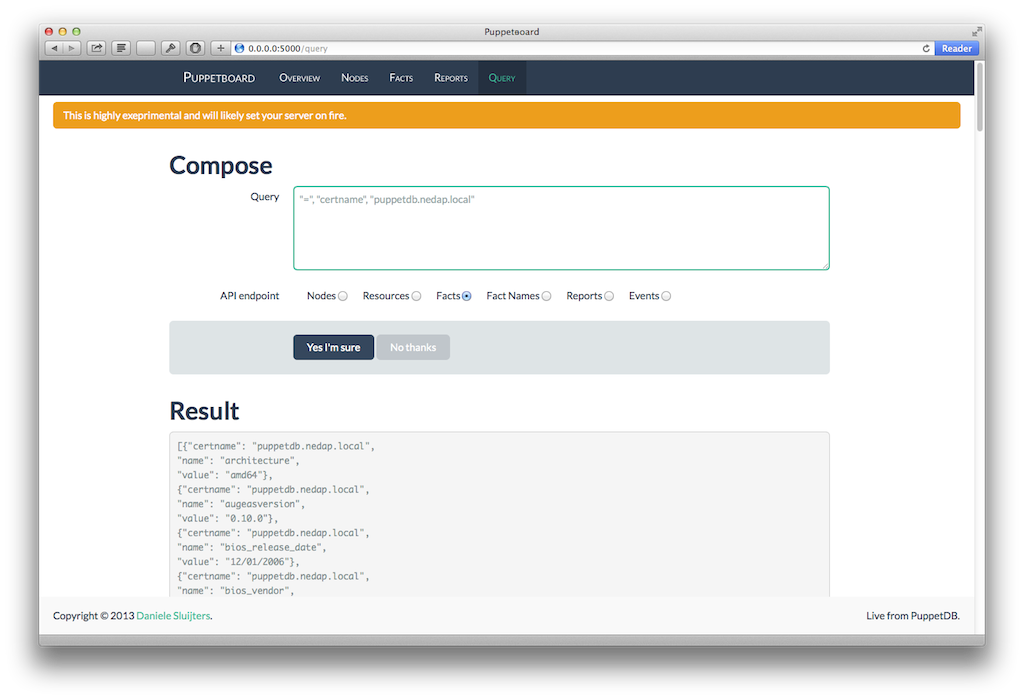
Task: Open the Share toolbar icon
Action: click(x=97, y=48)
